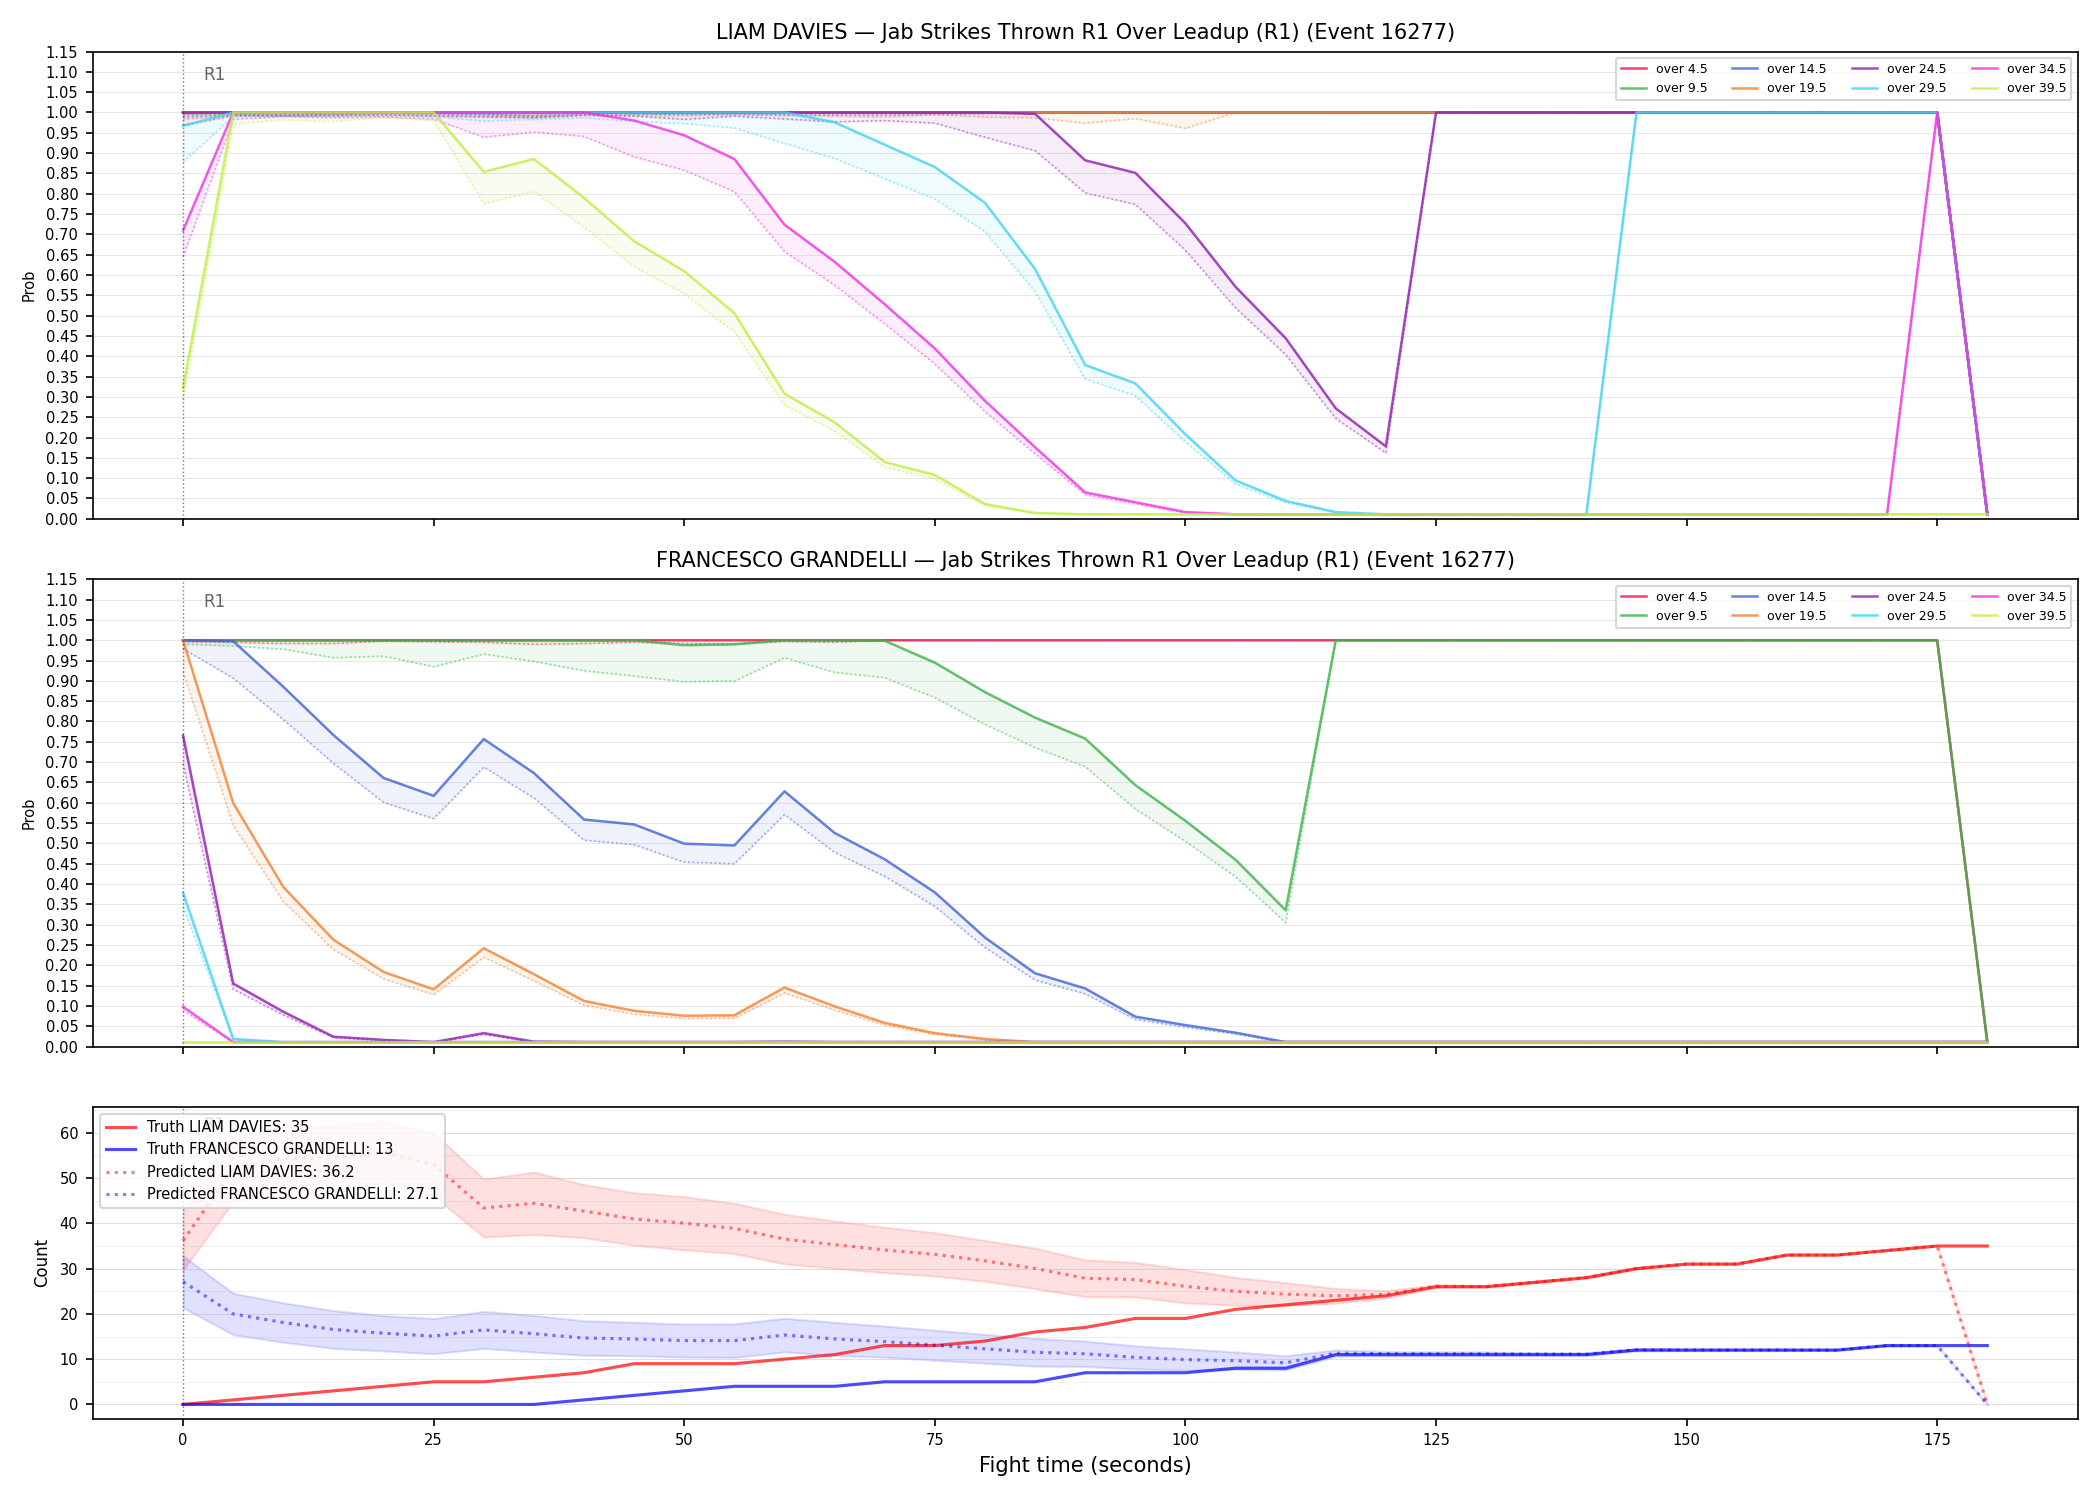Click x-axis tick label 25
2100x1500 pixels.
[433, 1440]
